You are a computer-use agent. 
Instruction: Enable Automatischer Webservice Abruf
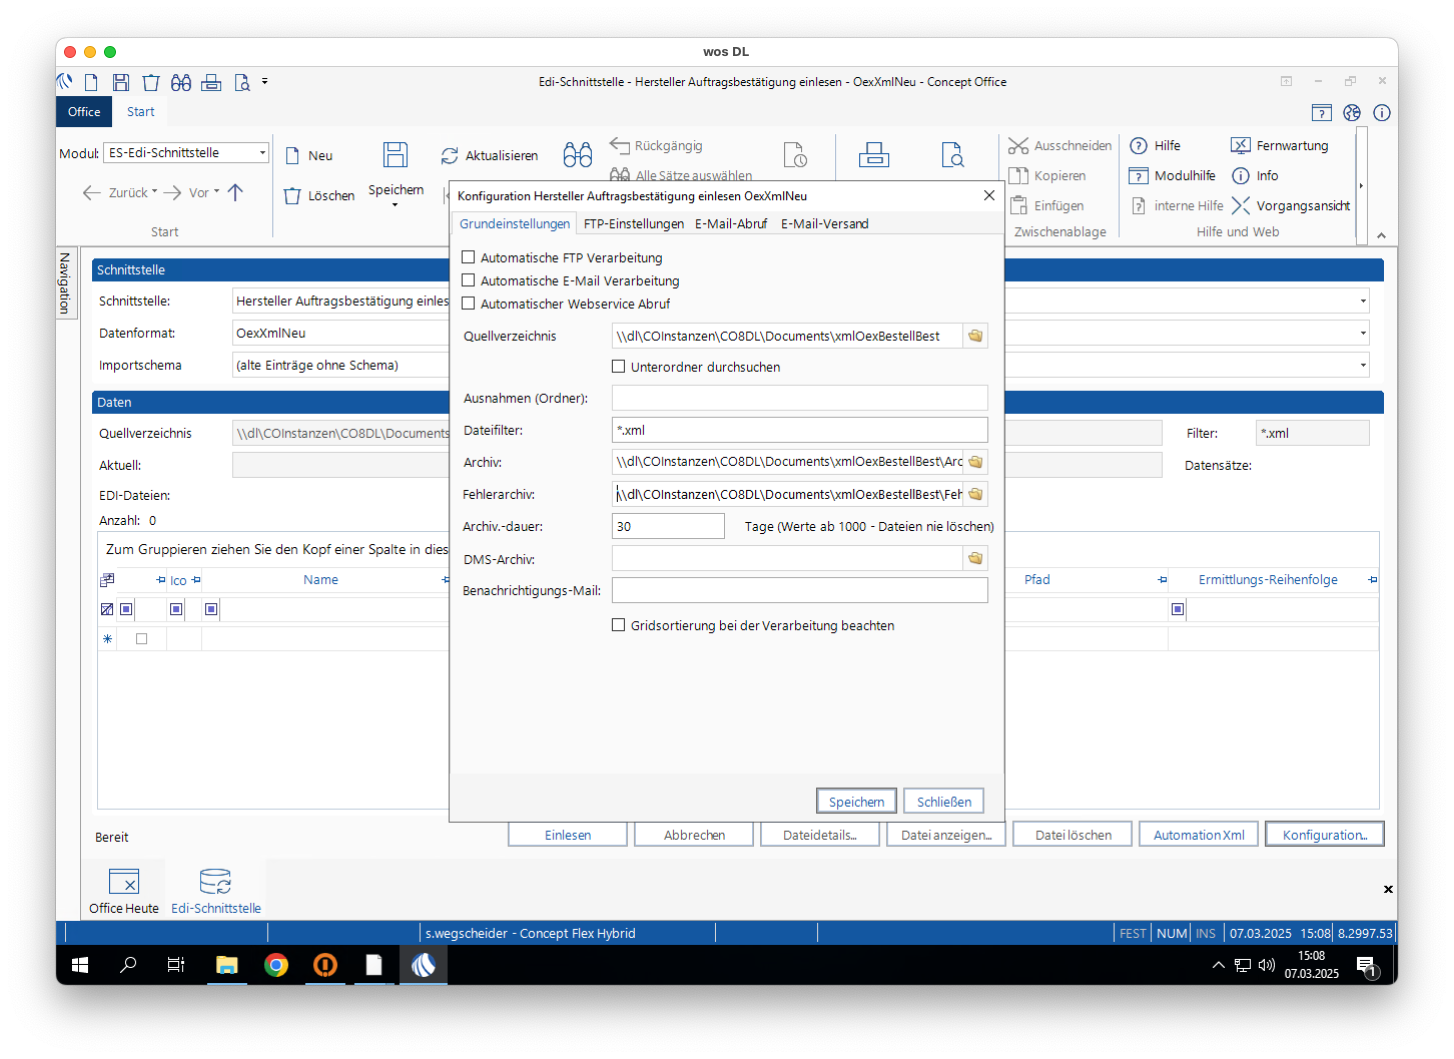click(468, 303)
